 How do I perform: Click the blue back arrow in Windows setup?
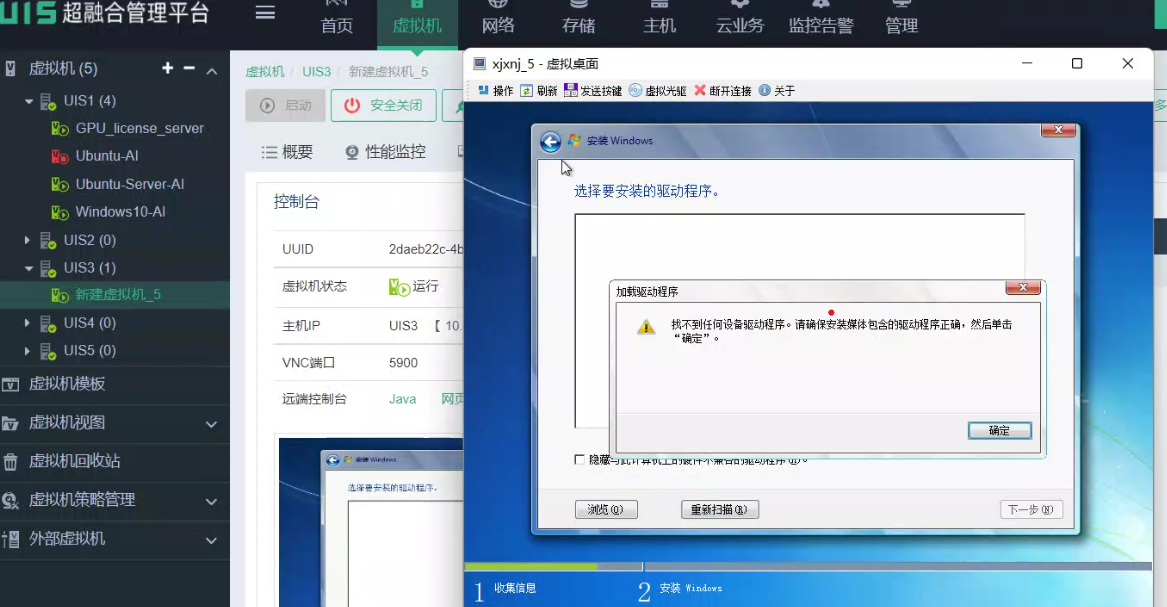tap(550, 141)
